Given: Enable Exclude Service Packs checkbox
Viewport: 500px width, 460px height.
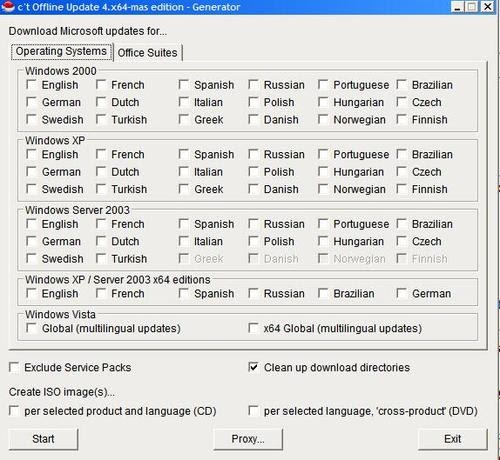Looking at the screenshot, I should pos(14,367).
